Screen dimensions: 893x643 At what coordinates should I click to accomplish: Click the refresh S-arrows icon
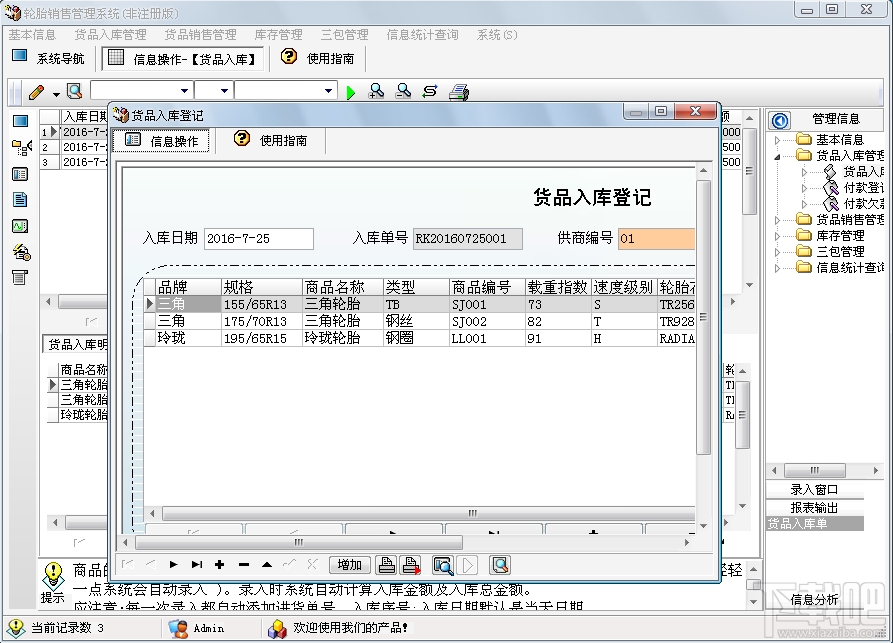click(430, 91)
